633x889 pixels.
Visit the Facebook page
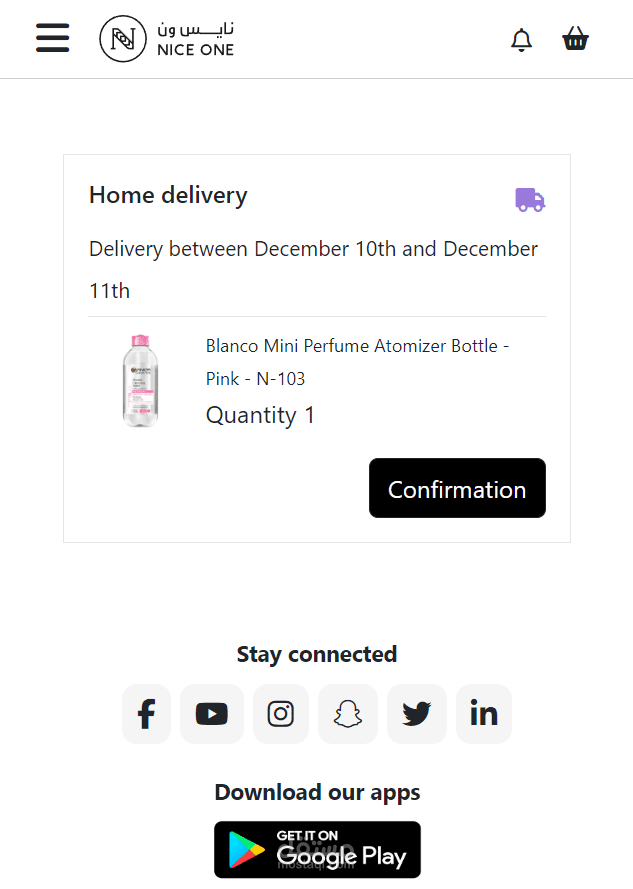coord(146,714)
